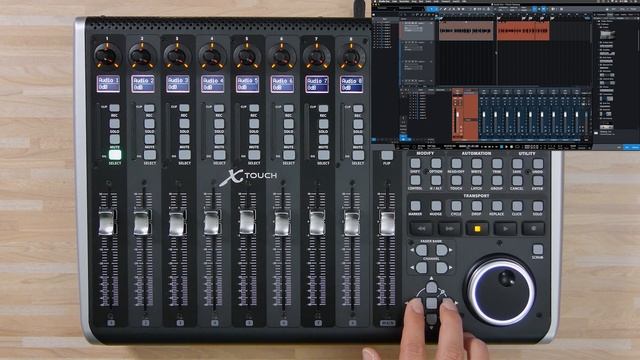Viewport: 640px width, 360px height.
Task: Click the 'Audio 1' scribble strip display
Action: (x=108, y=84)
